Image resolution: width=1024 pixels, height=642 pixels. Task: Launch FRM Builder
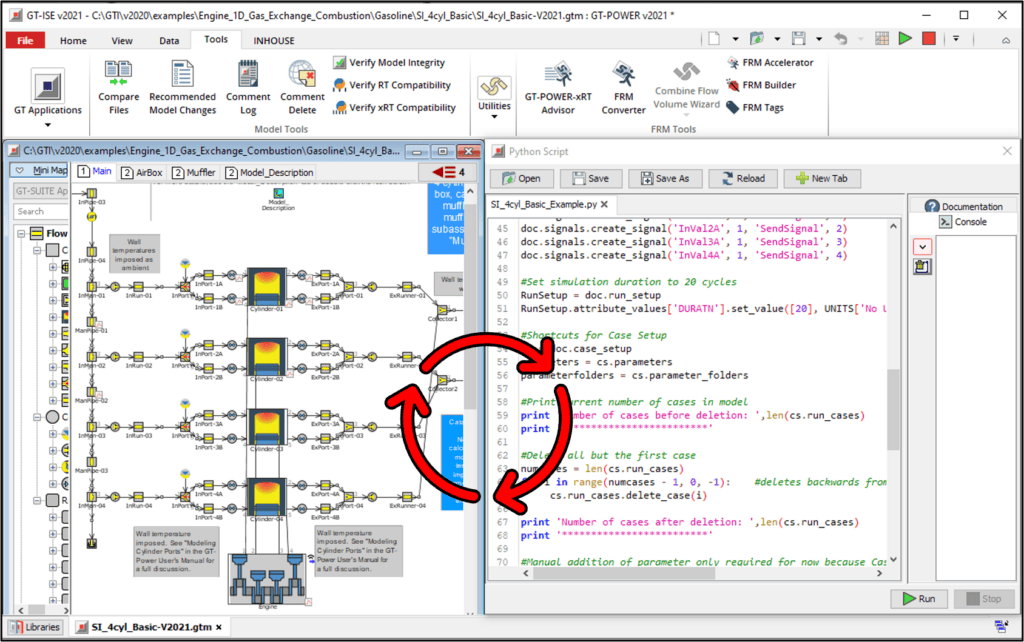click(x=761, y=85)
